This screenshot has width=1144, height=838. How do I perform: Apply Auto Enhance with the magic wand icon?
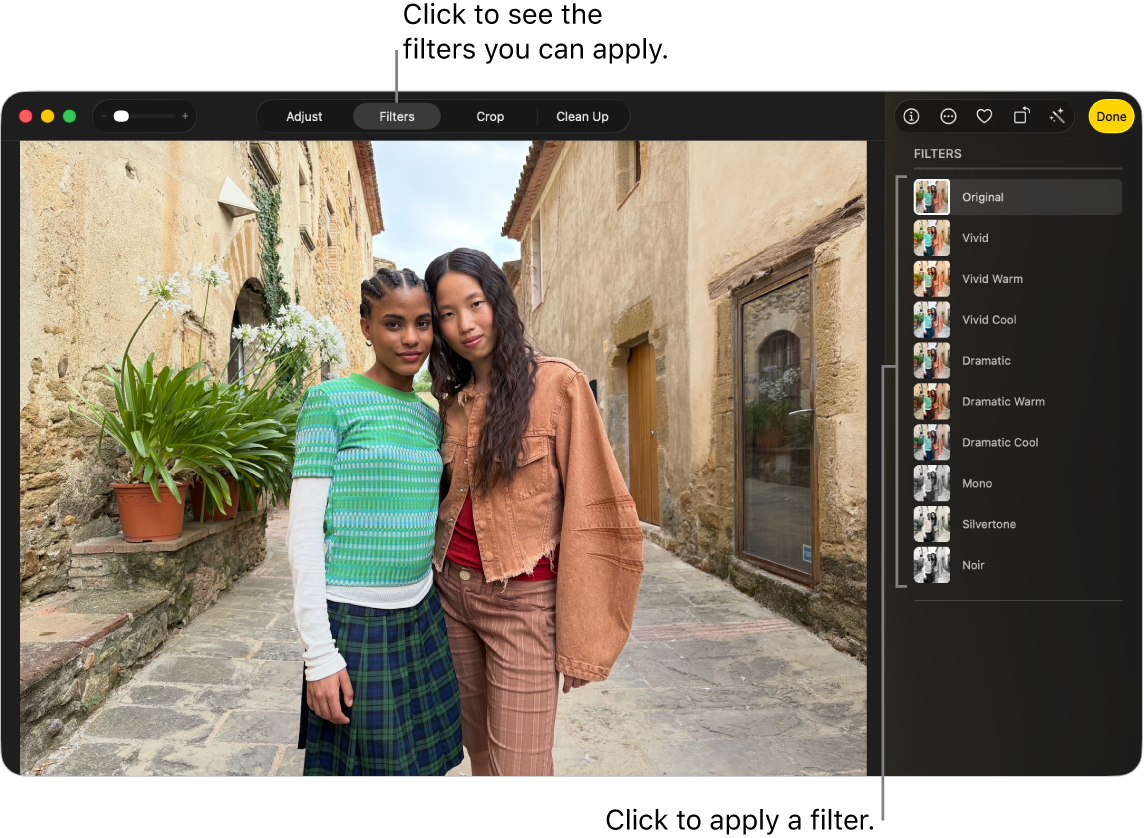coord(1057,116)
